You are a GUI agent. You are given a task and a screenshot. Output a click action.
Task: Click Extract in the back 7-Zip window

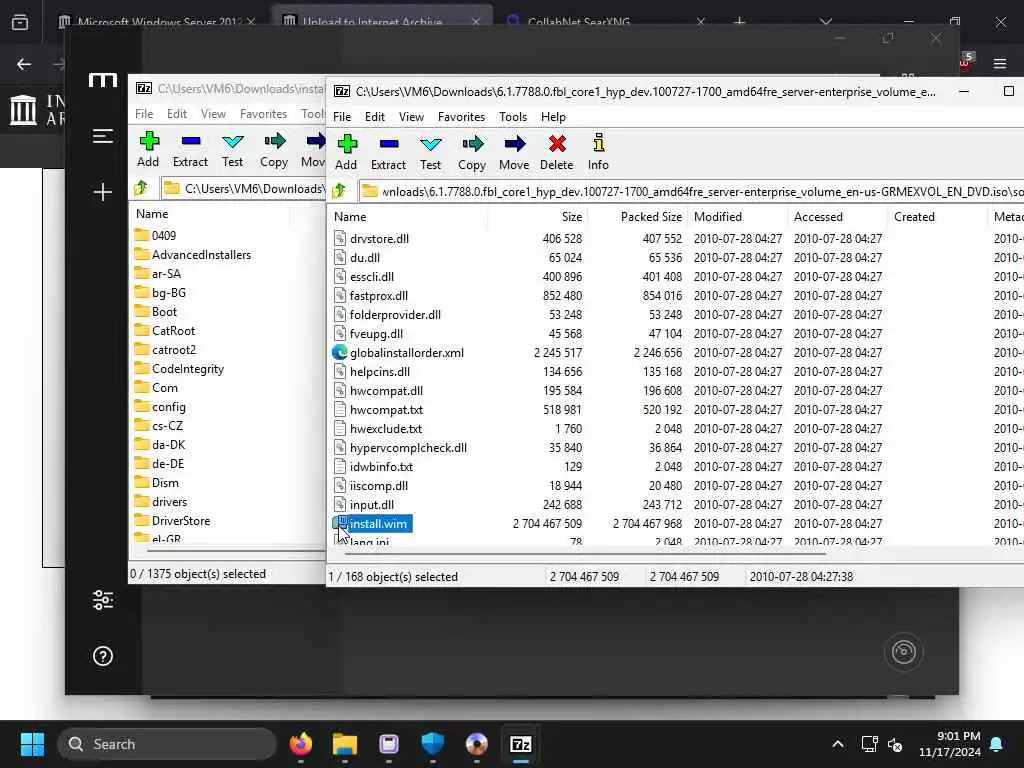pyautogui.click(x=190, y=149)
